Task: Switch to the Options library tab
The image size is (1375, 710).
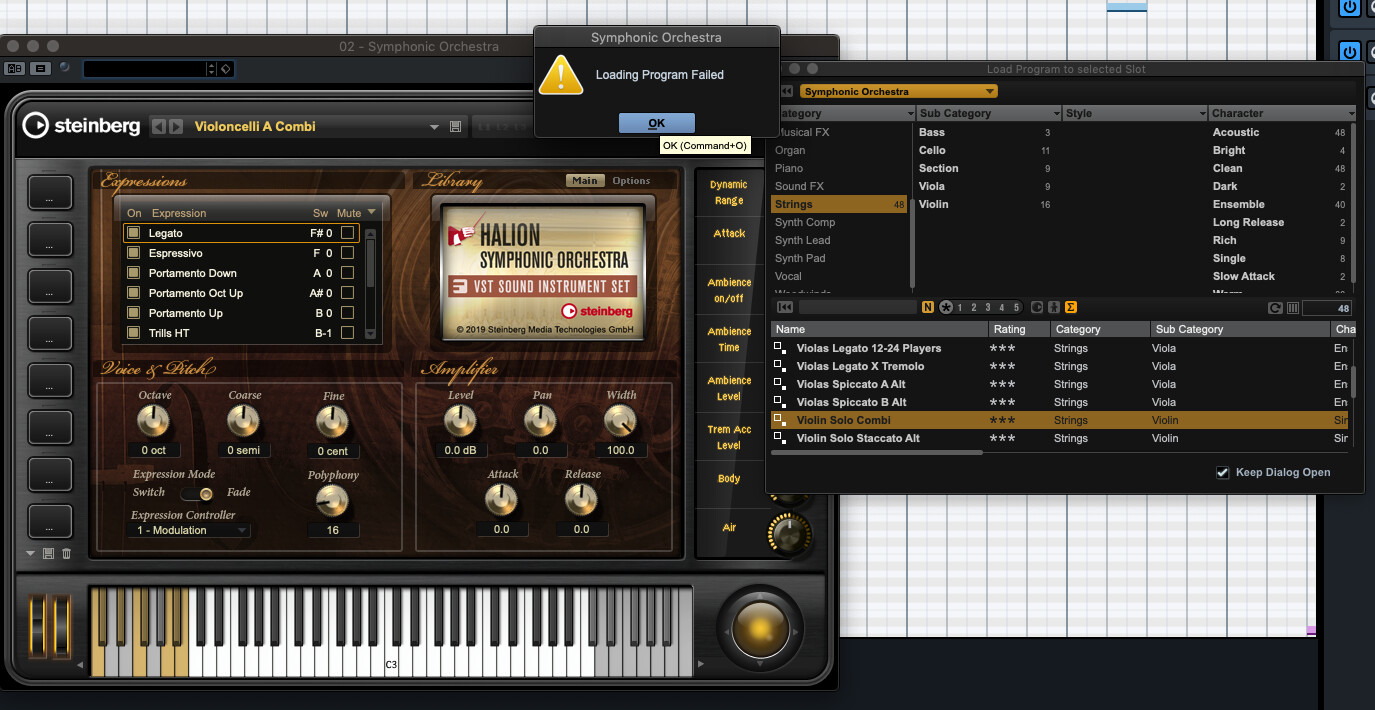Action: click(631, 181)
